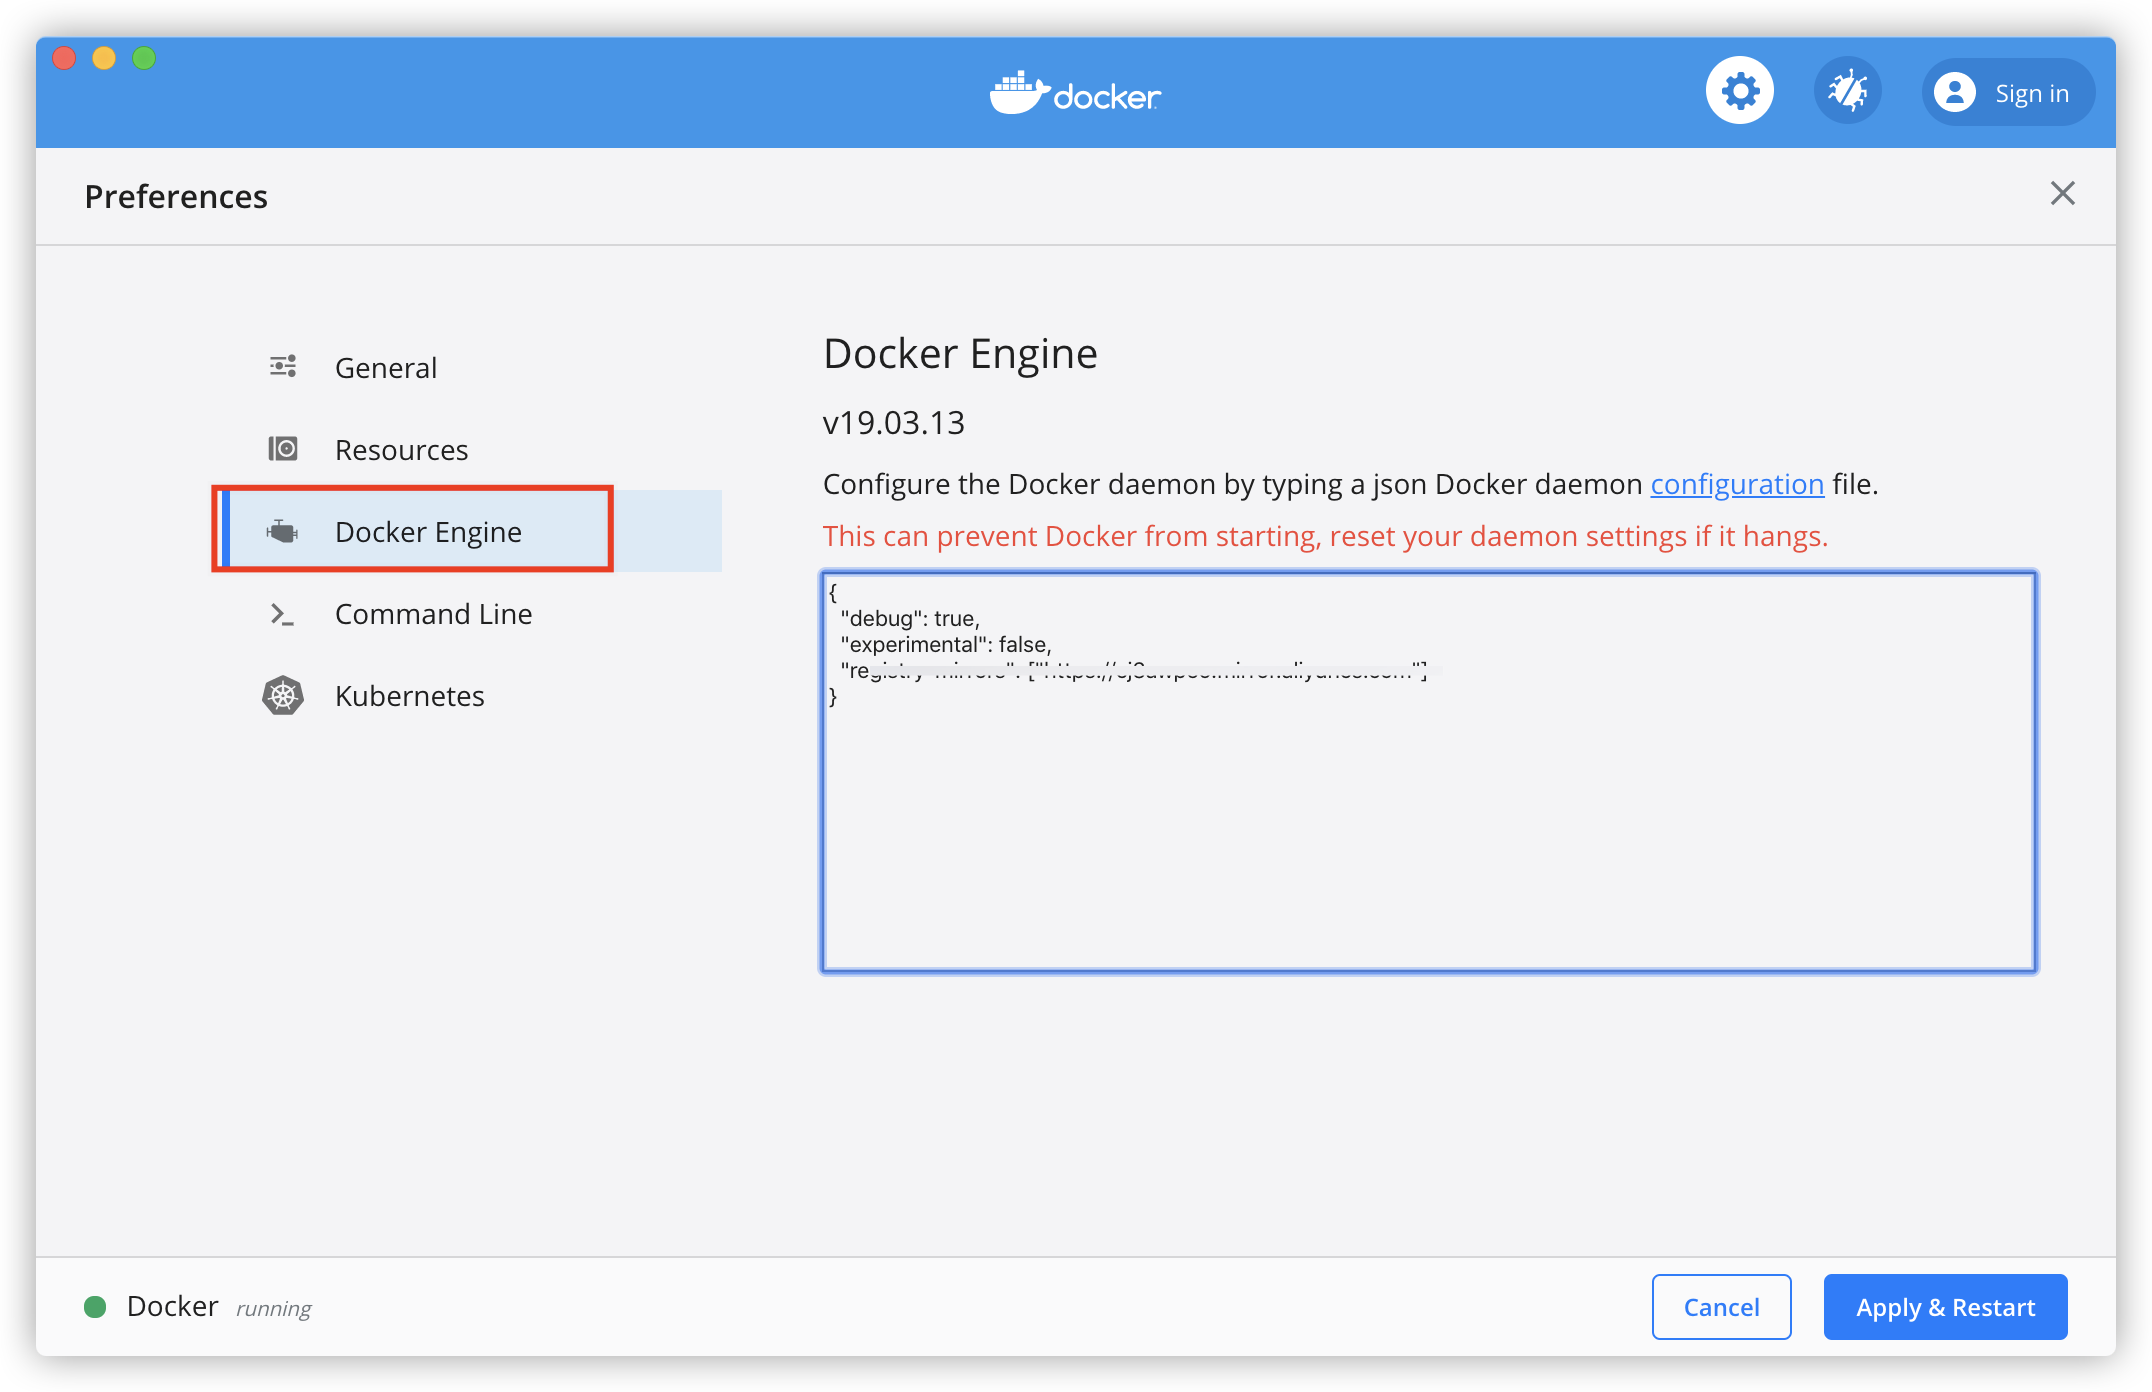Click the Resources disk icon

tap(283, 449)
